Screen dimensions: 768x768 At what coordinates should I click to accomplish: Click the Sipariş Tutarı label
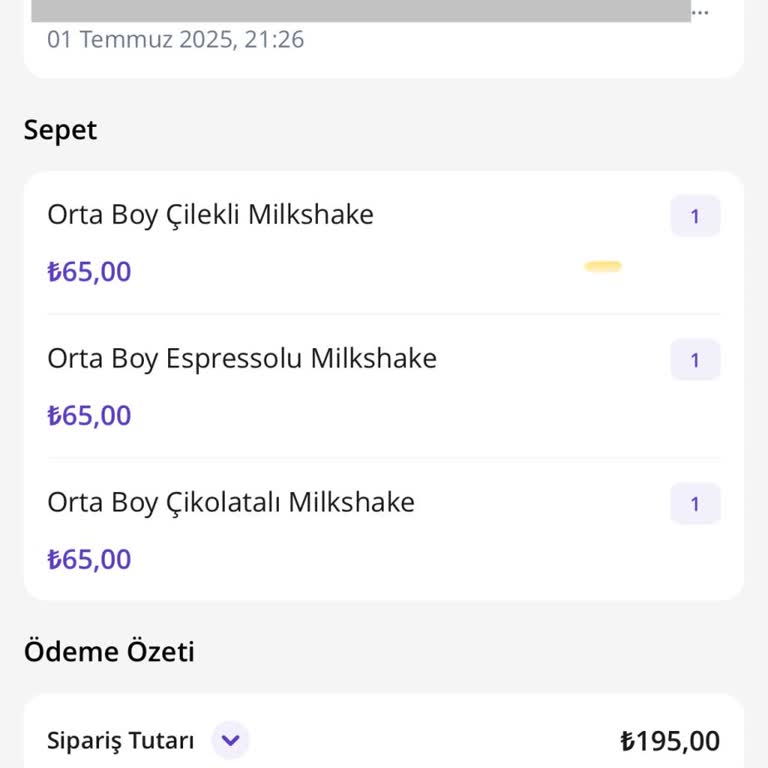tap(120, 741)
